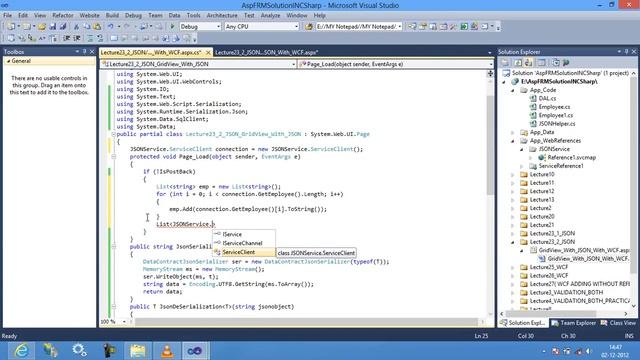Click the green Start Page toolbar icon
Viewport: 640px width, 360px height.
[x=464, y=27]
